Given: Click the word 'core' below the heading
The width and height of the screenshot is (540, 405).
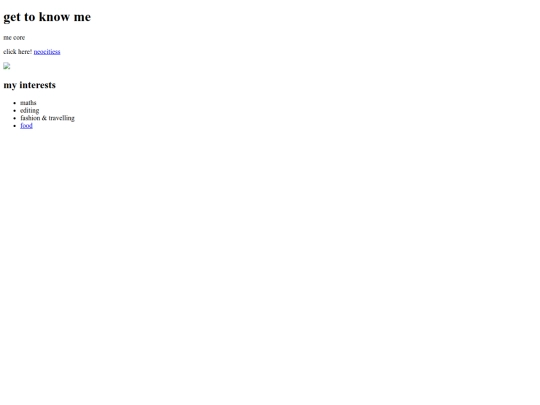Looking at the screenshot, I should (x=19, y=38).
